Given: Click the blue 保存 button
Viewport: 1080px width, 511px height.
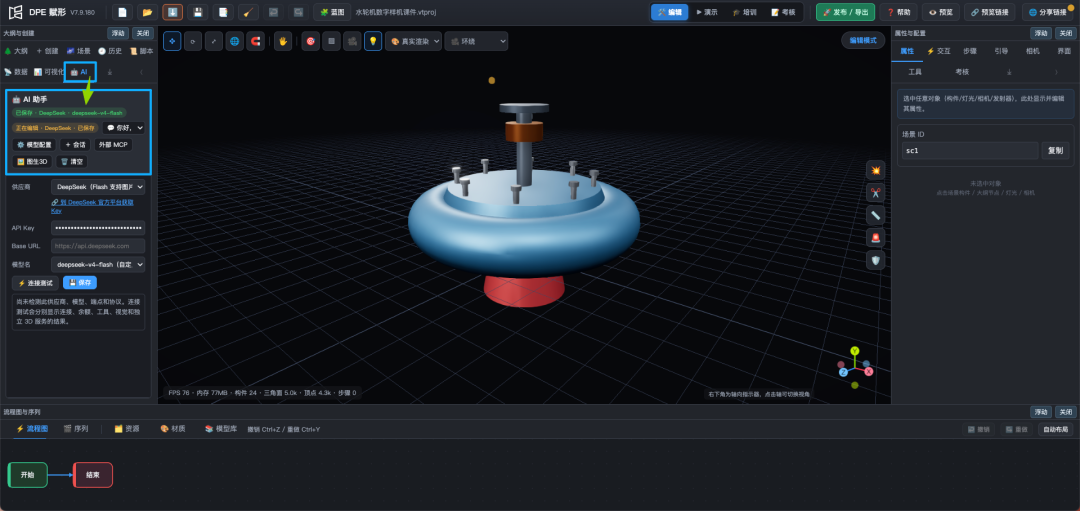Looking at the screenshot, I should [80, 283].
